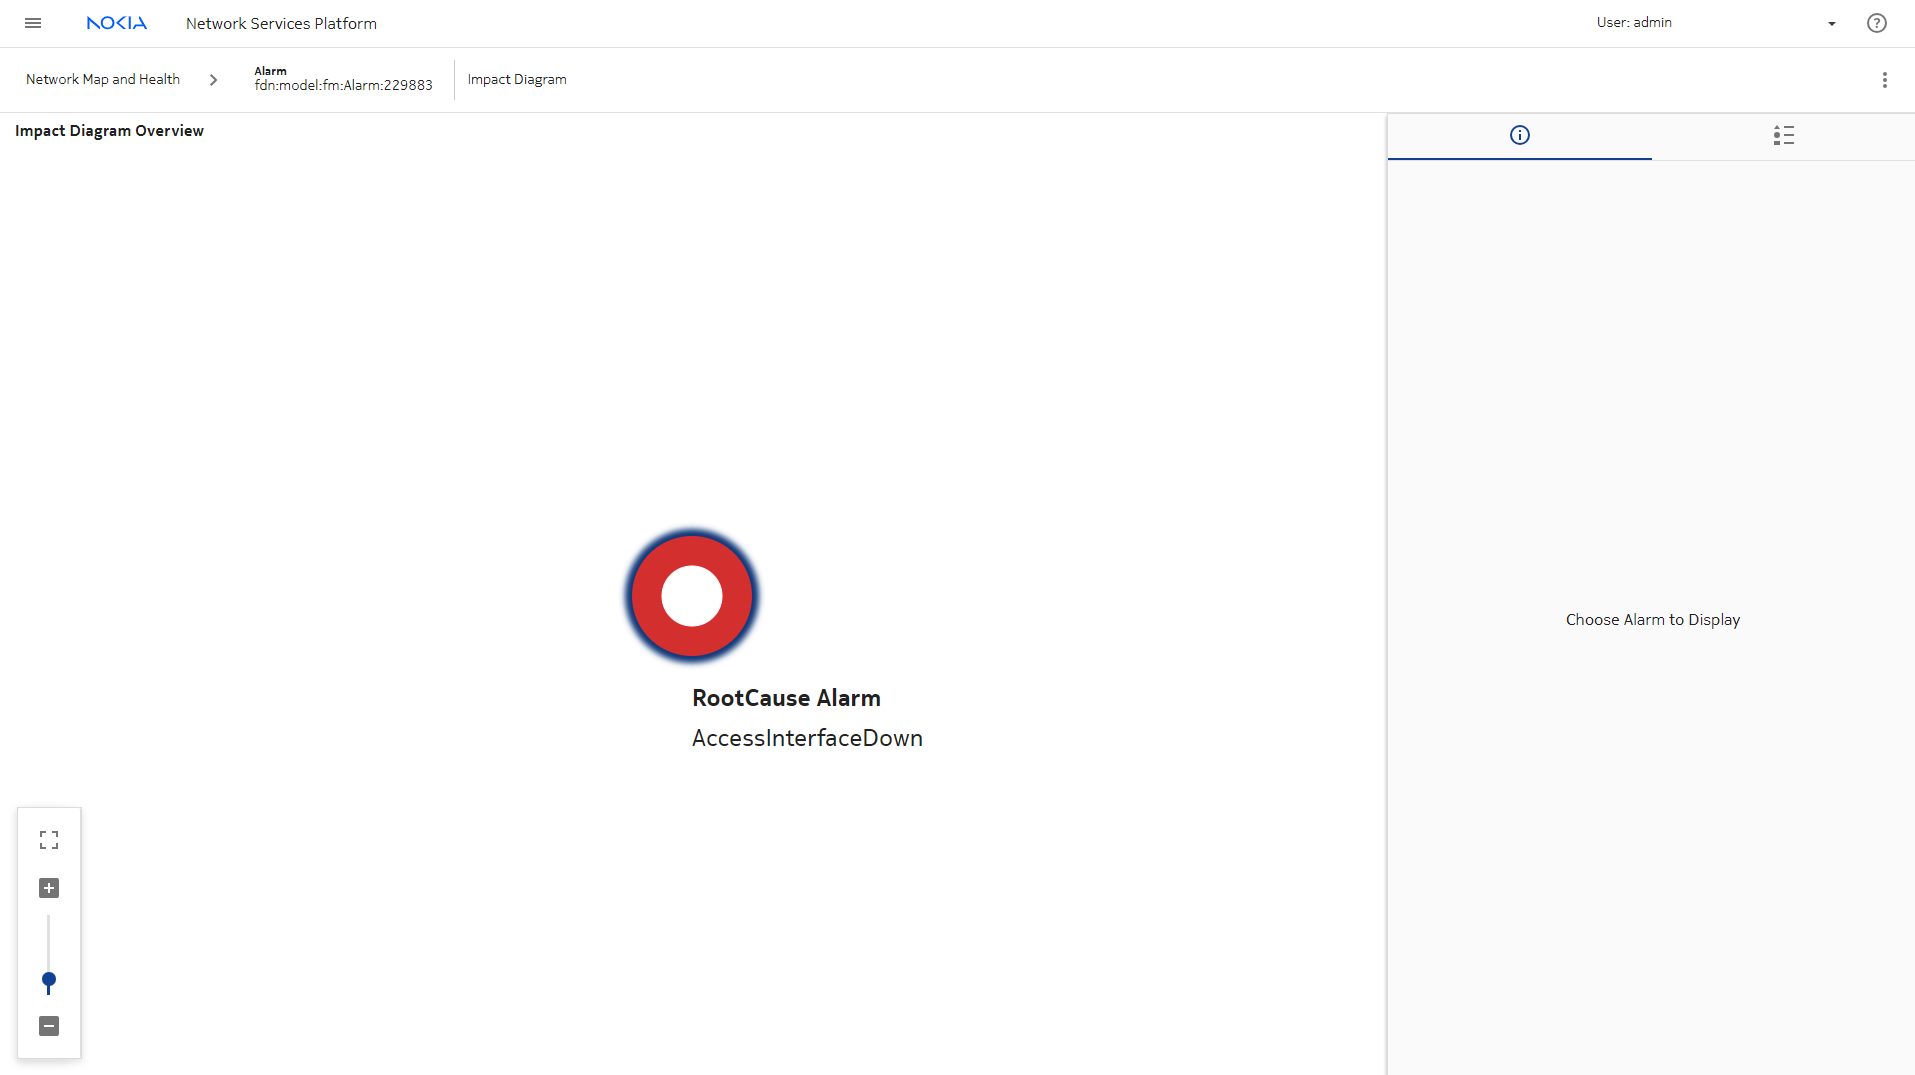Open the three-dot more options menu
The image size is (1915, 1075).
click(1884, 80)
